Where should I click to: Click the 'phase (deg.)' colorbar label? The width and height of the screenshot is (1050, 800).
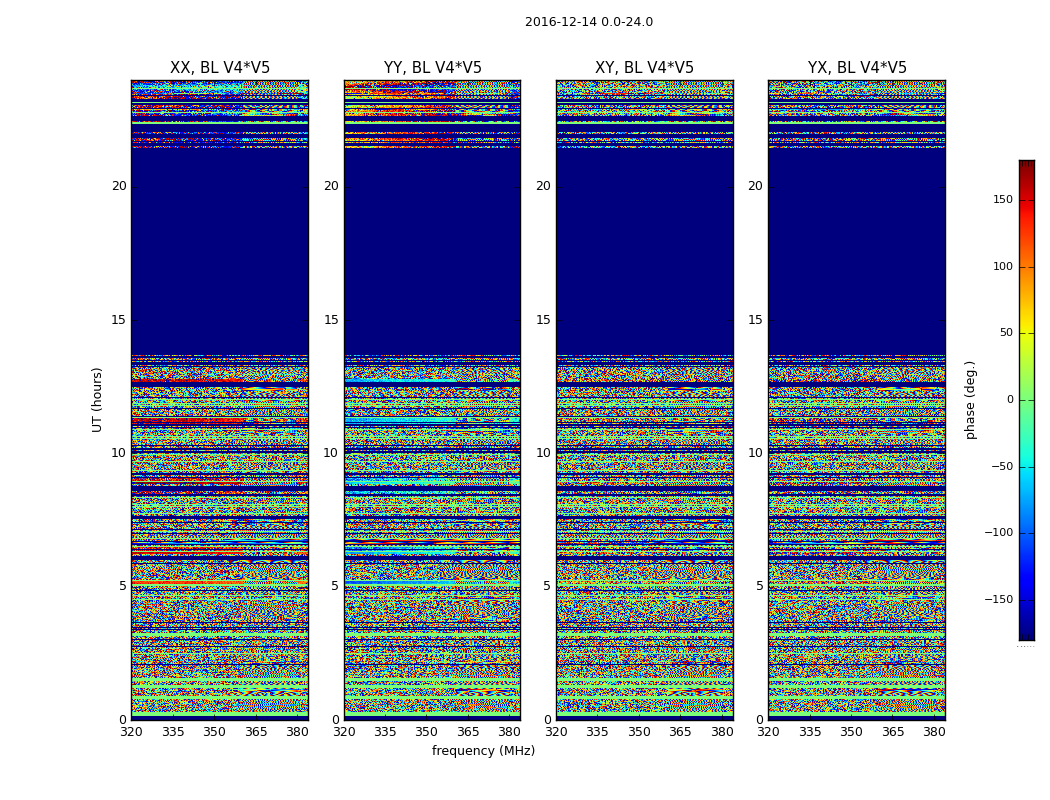click(970, 400)
